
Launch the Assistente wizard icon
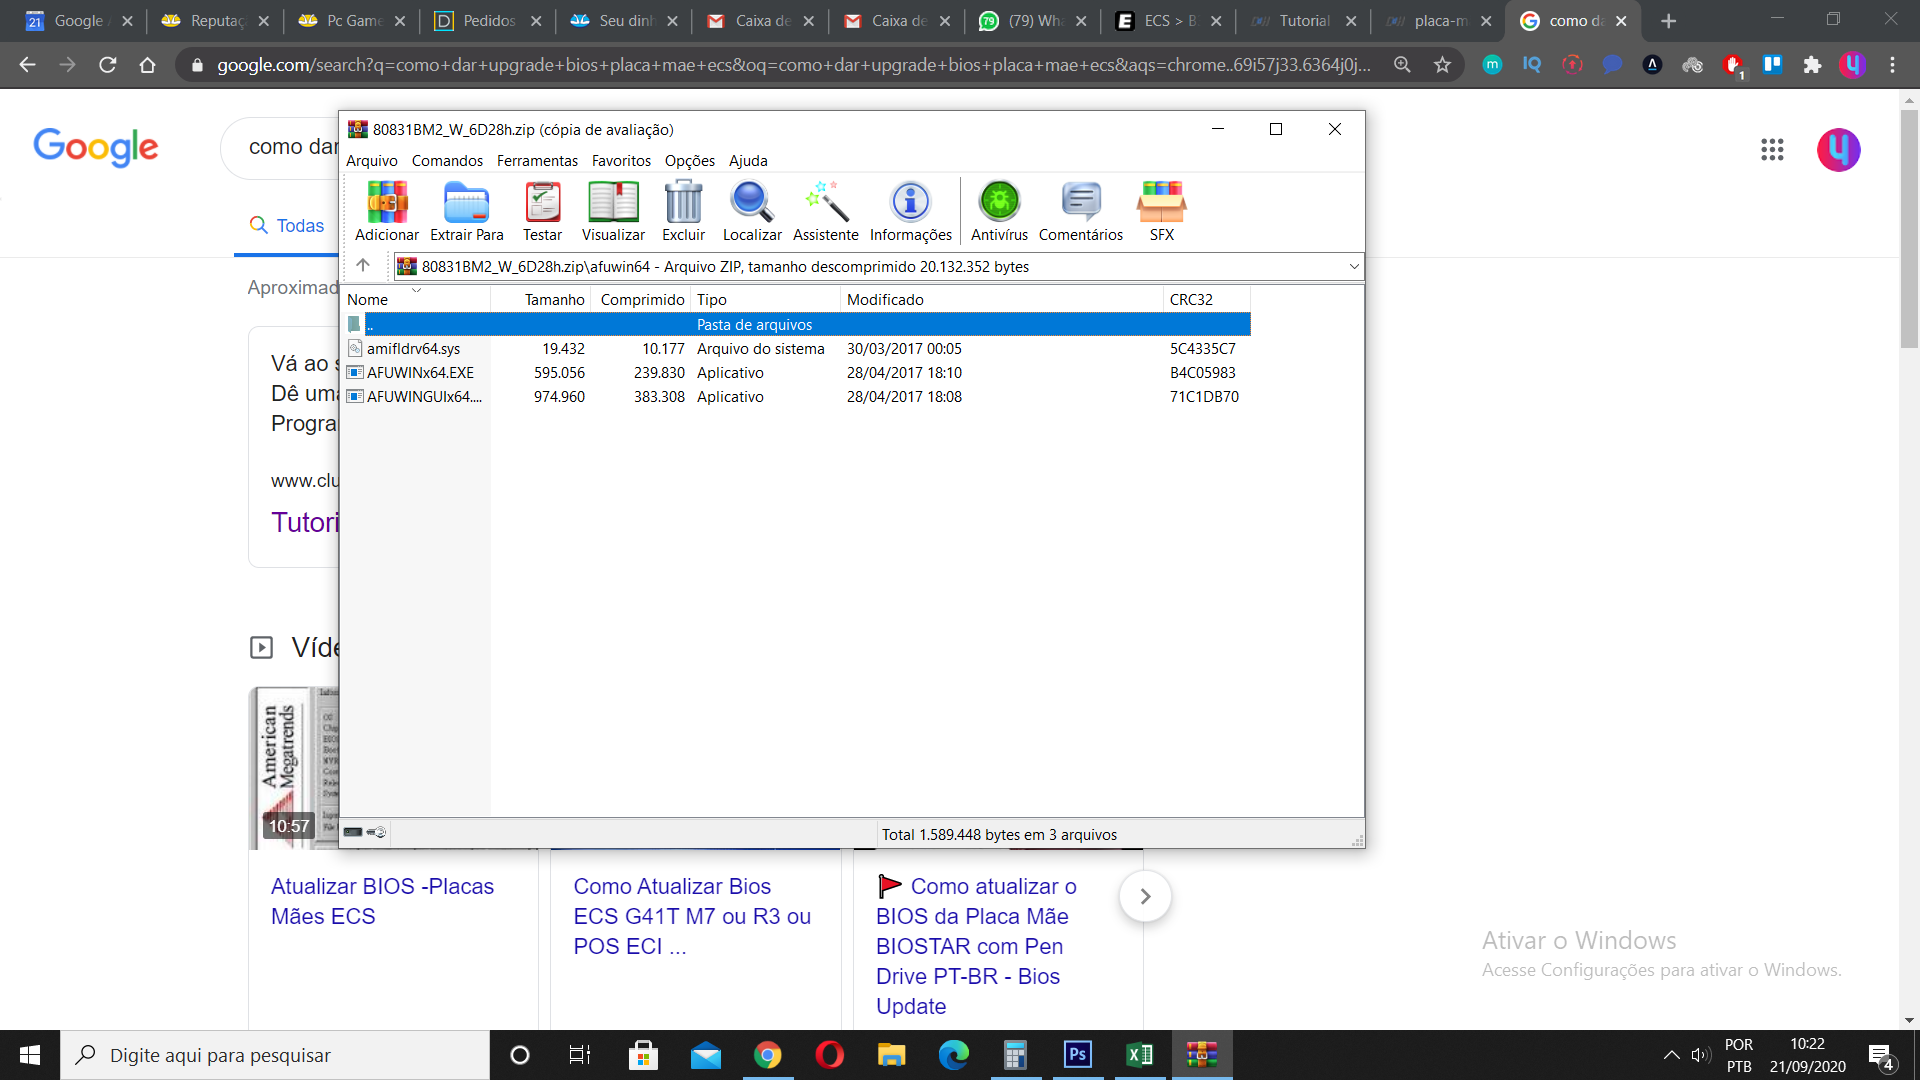[x=825, y=211]
